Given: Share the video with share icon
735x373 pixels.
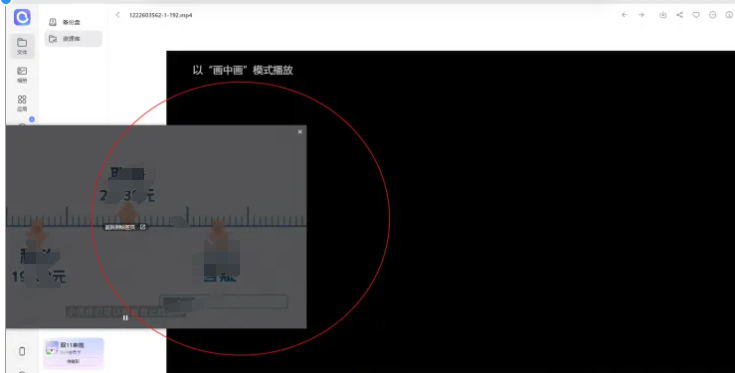Looking at the screenshot, I should (x=679, y=15).
